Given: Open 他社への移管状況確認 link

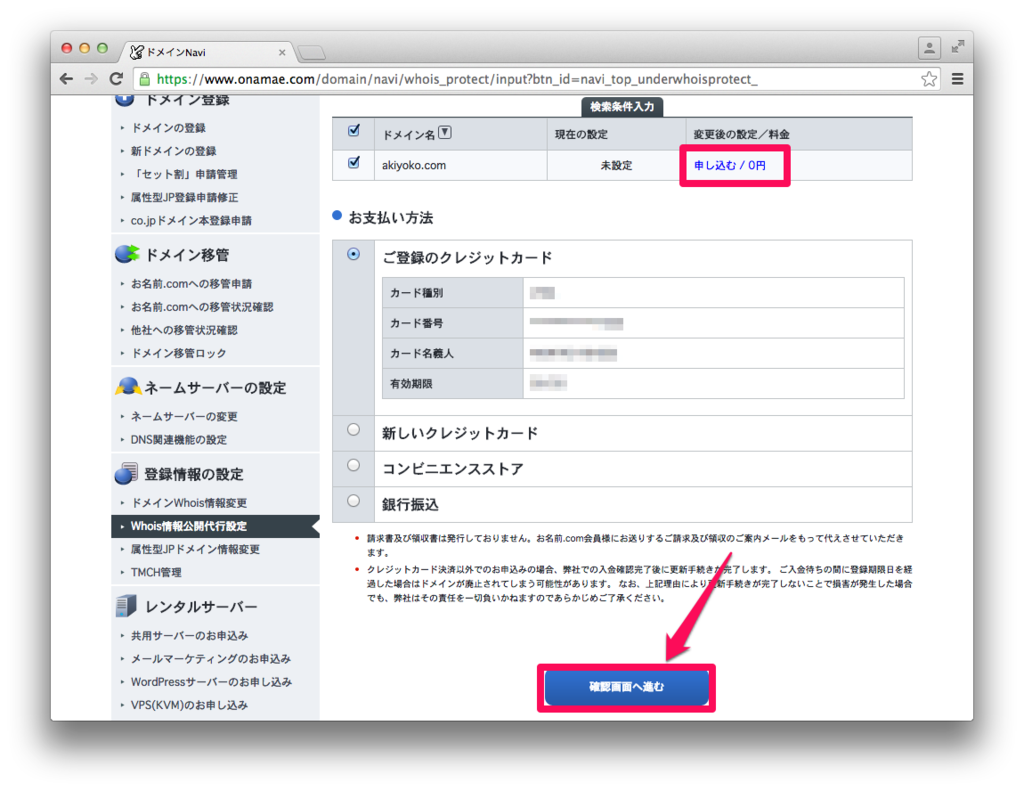Looking at the screenshot, I should click(x=184, y=331).
